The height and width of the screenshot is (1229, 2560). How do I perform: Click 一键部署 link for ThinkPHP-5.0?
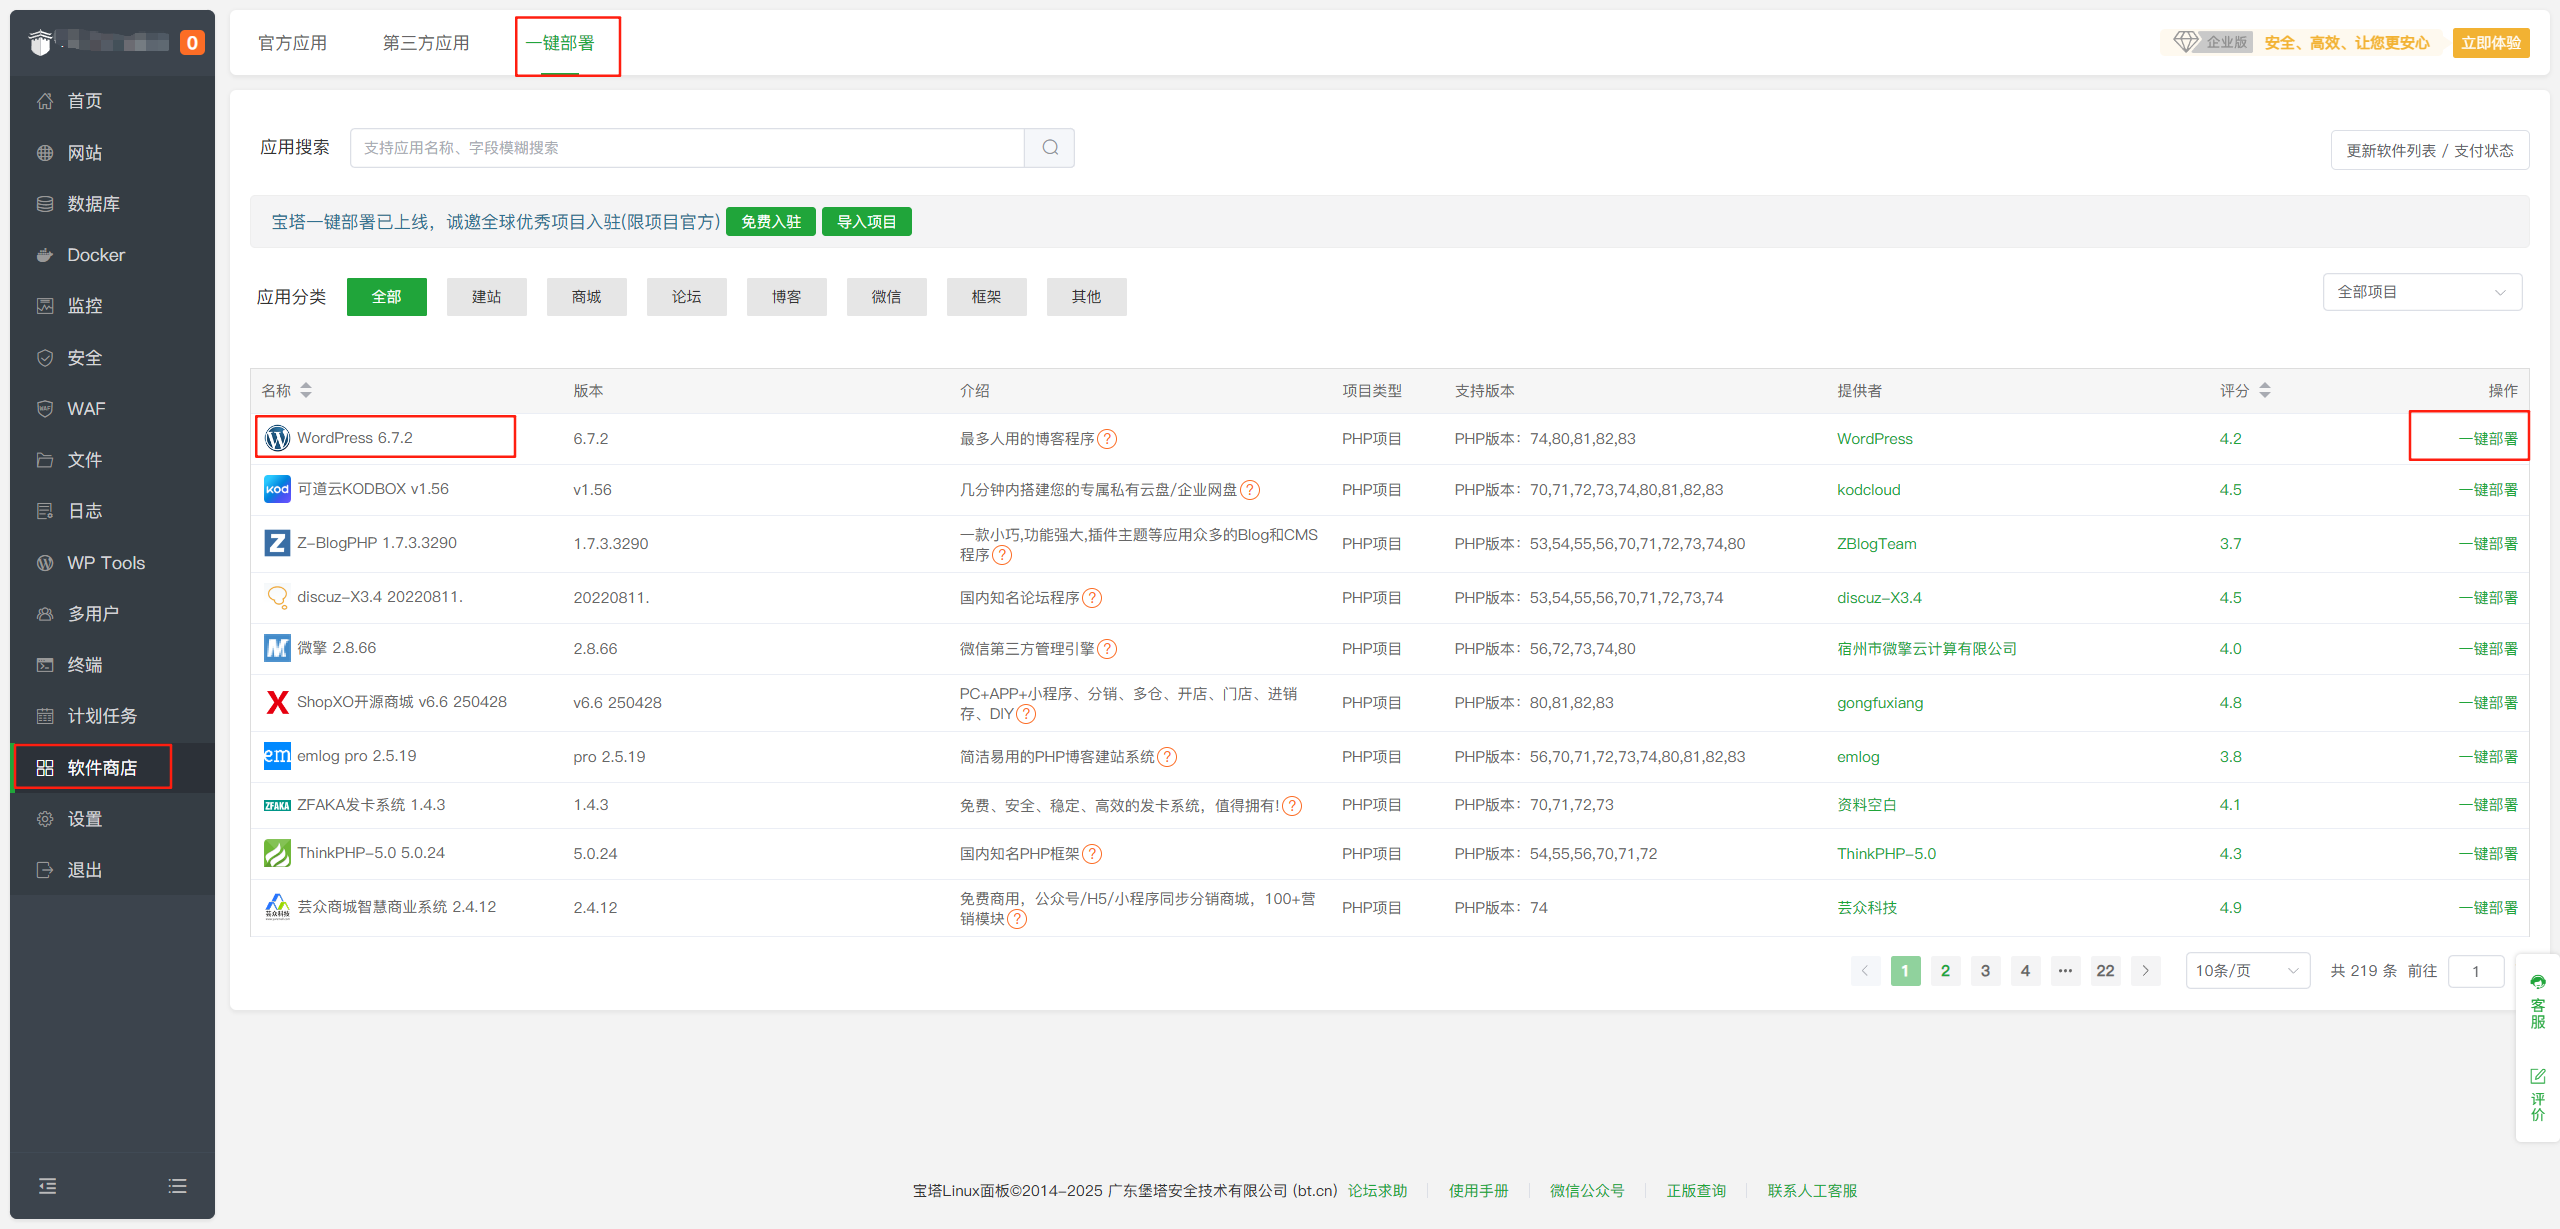[x=2487, y=854]
